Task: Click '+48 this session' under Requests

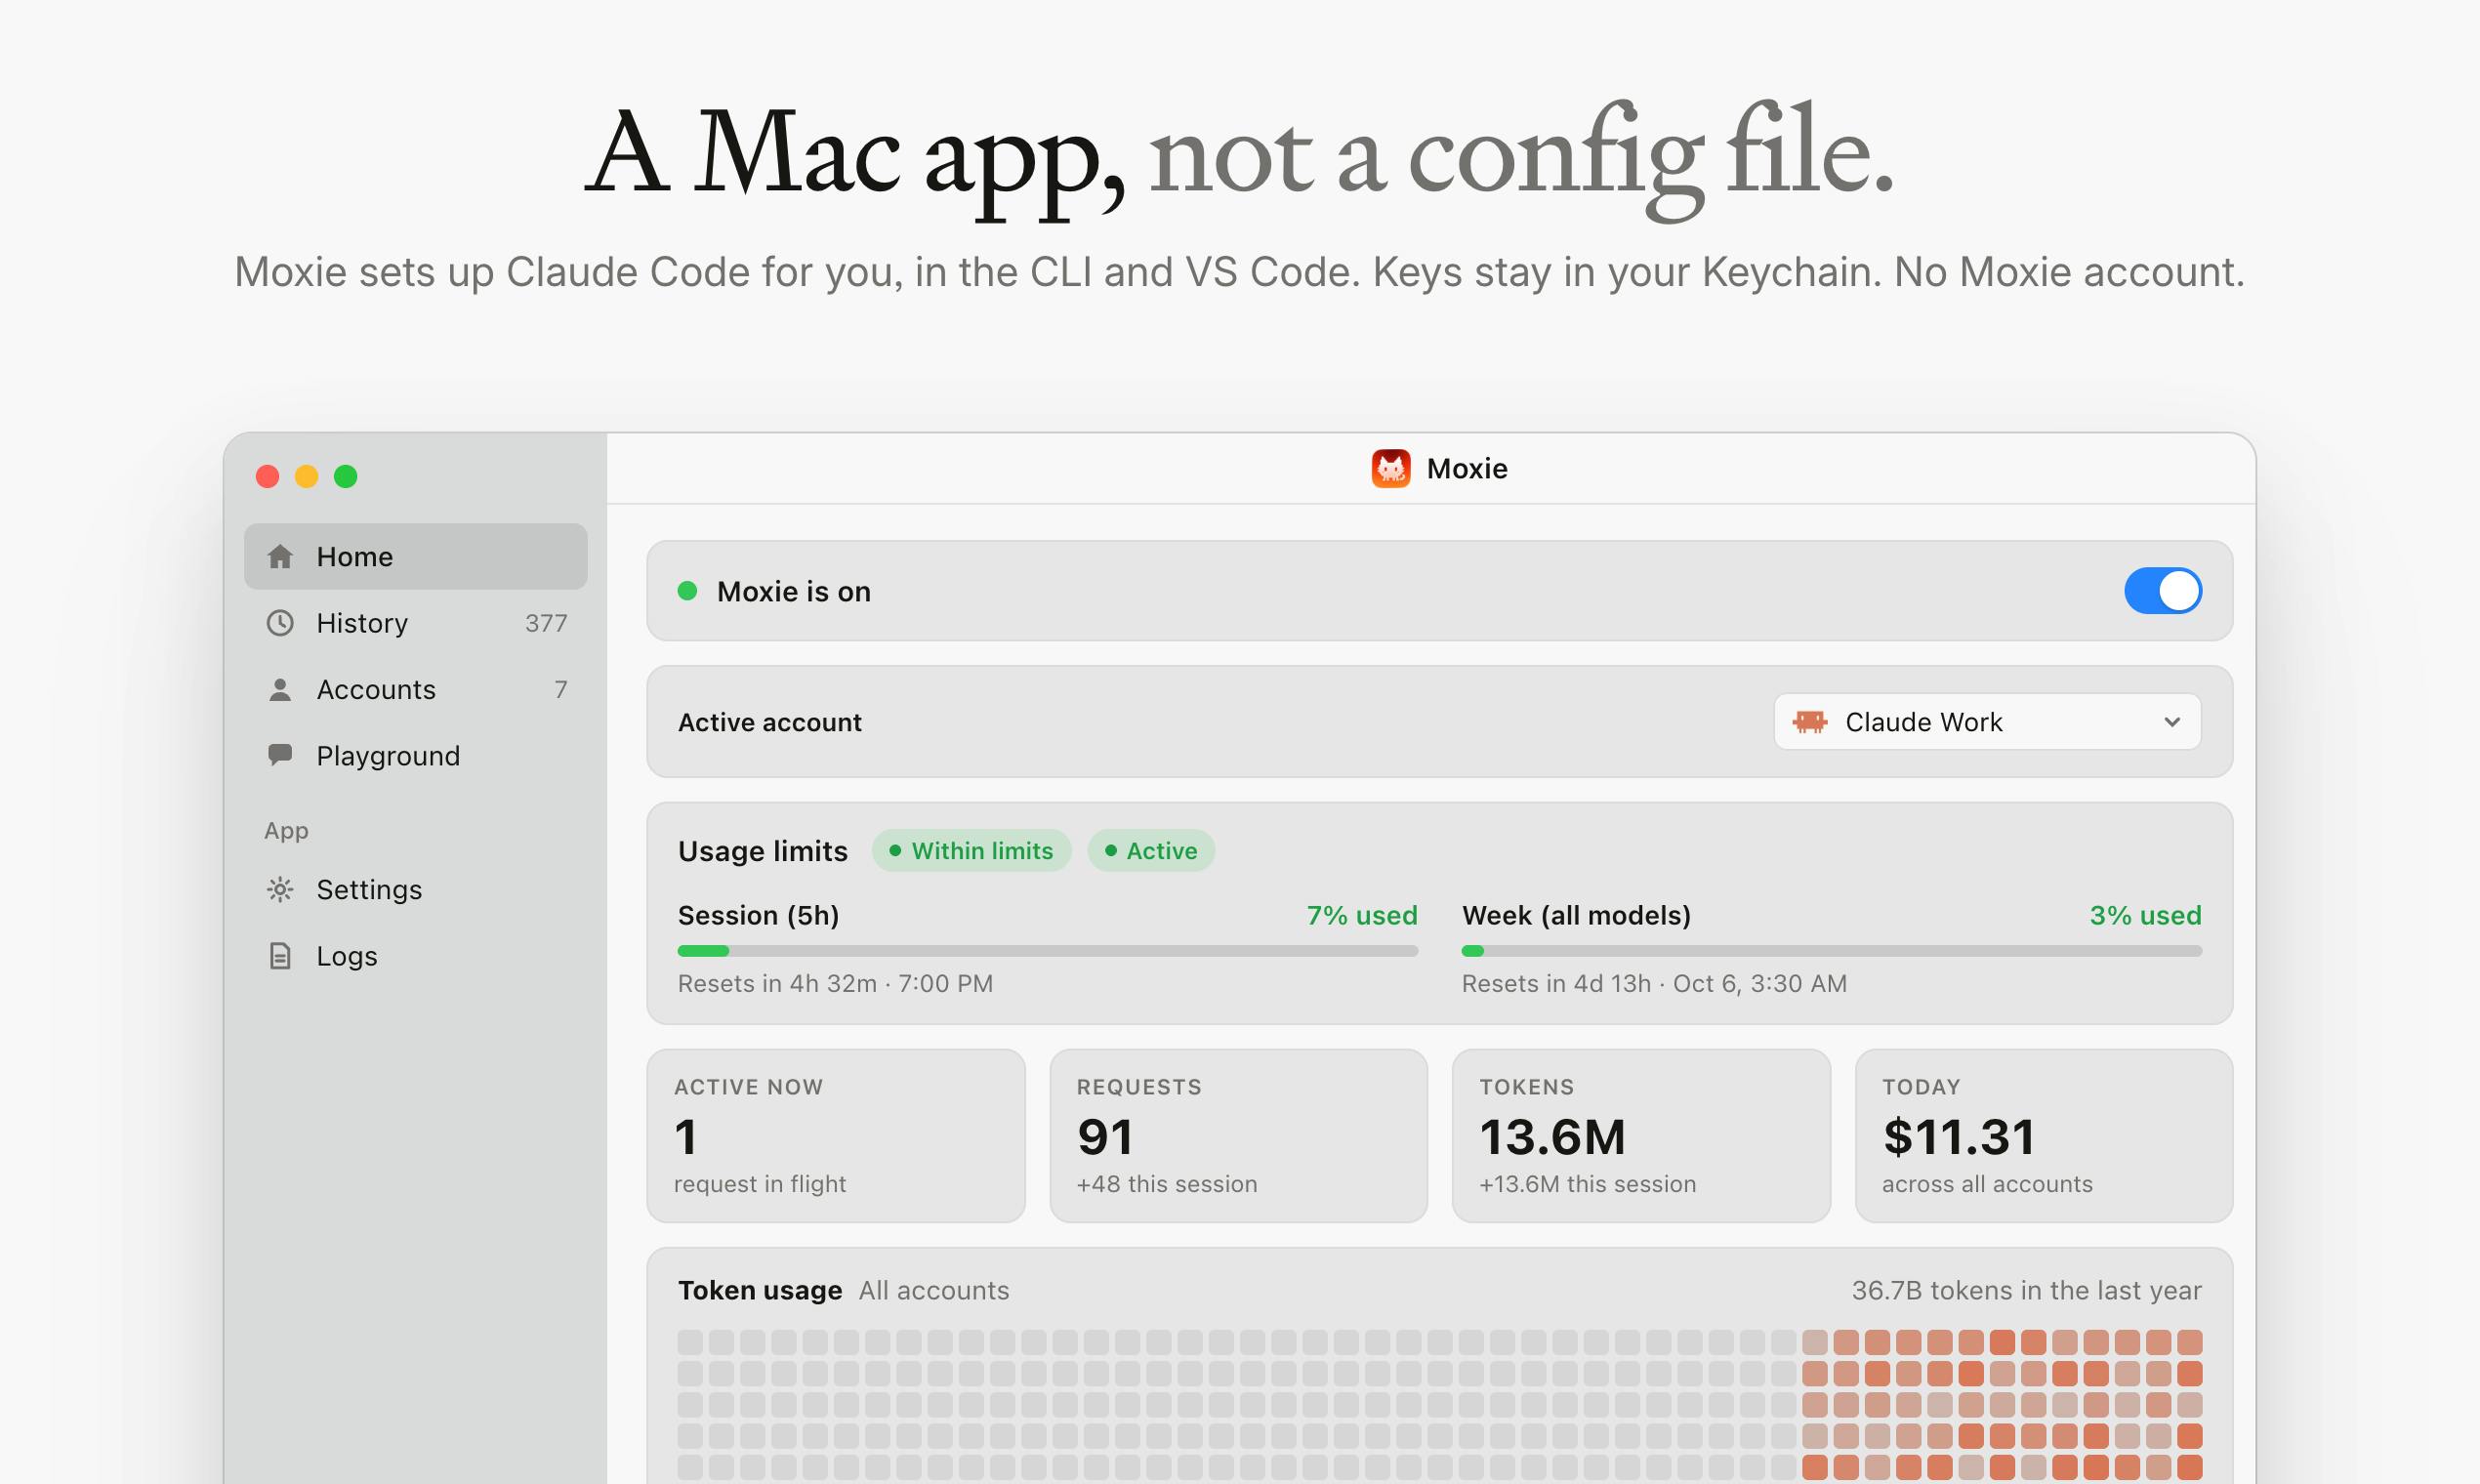Action: tap(1167, 1184)
